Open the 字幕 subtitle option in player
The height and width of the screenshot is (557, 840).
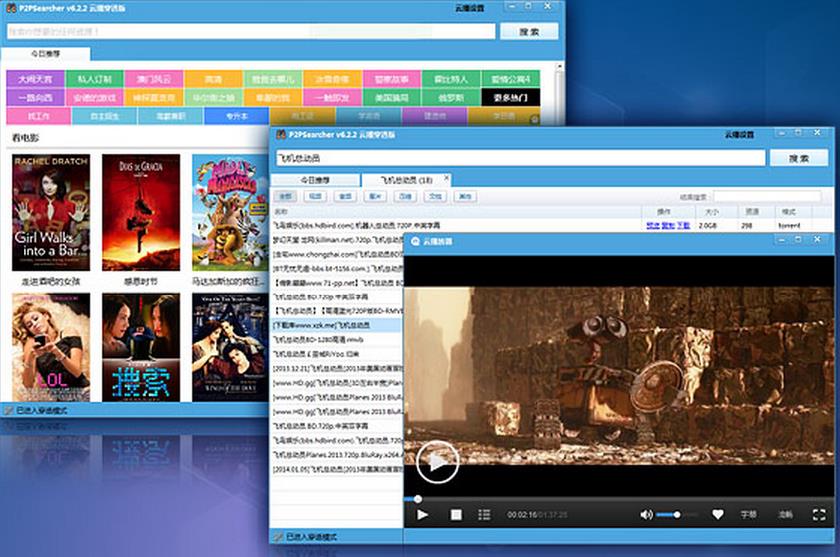pos(748,514)
